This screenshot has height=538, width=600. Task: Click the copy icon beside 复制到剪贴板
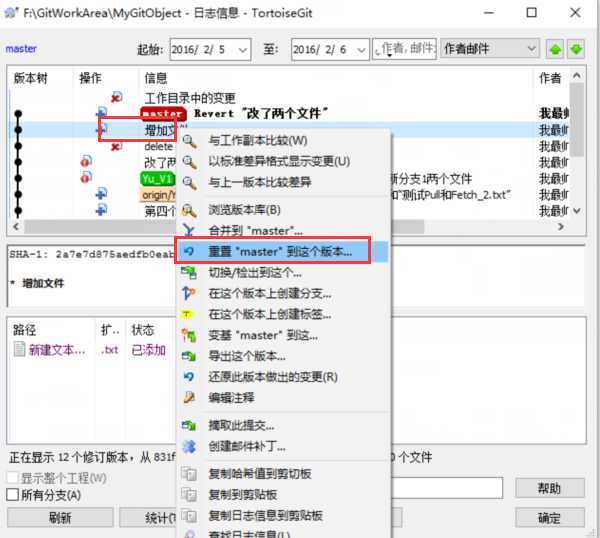click(x=189, y=495)
